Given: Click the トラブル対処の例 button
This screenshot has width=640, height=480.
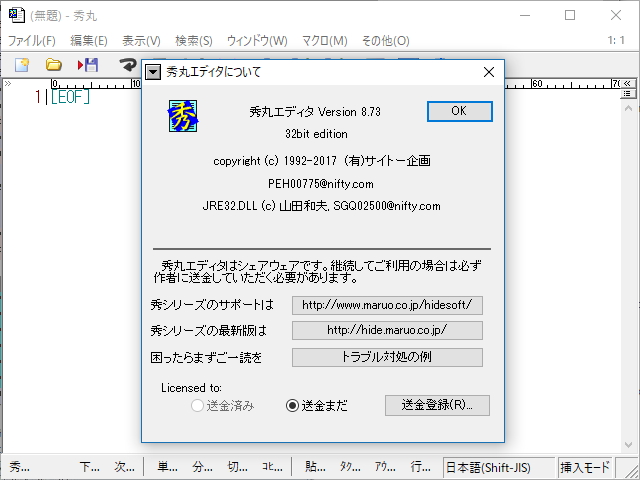Looking at the screenshot, I should point(387,357).
